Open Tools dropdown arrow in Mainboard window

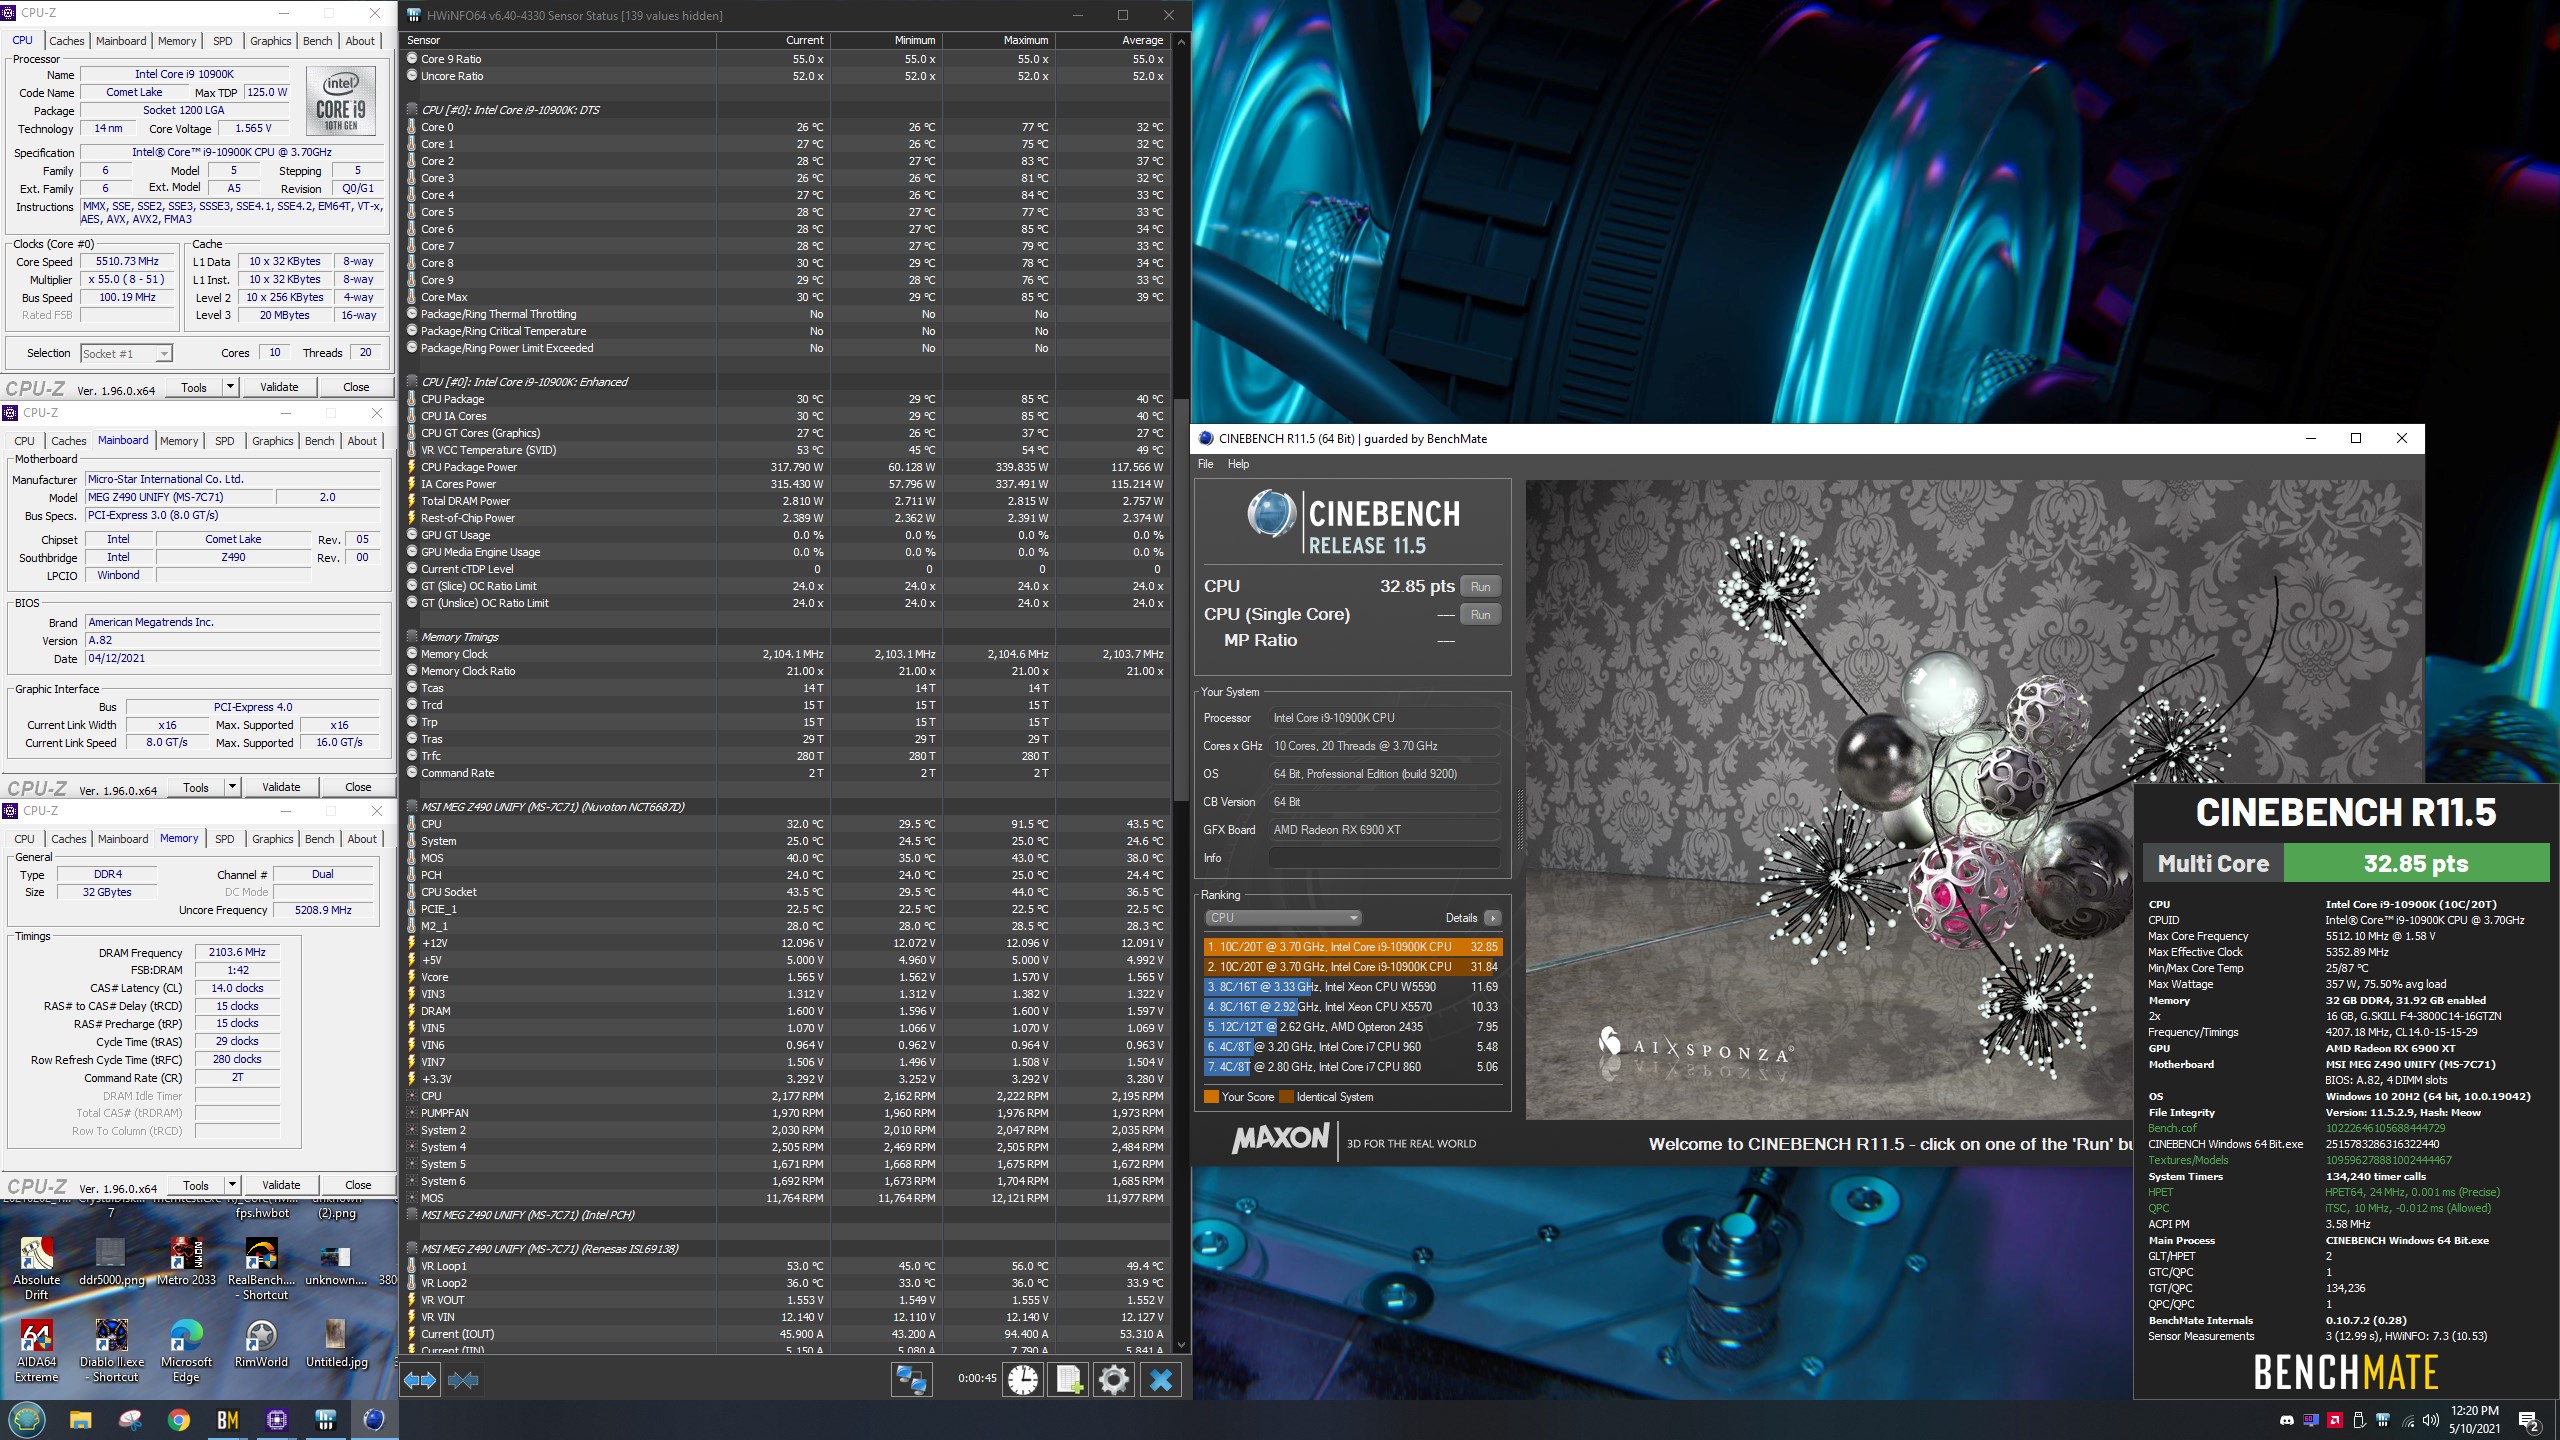[232, 787]
